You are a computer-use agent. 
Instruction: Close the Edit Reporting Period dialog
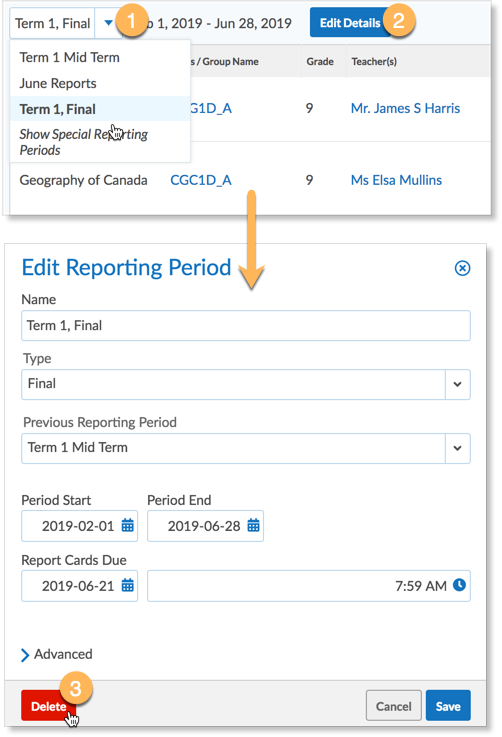[x=463, y=268]
